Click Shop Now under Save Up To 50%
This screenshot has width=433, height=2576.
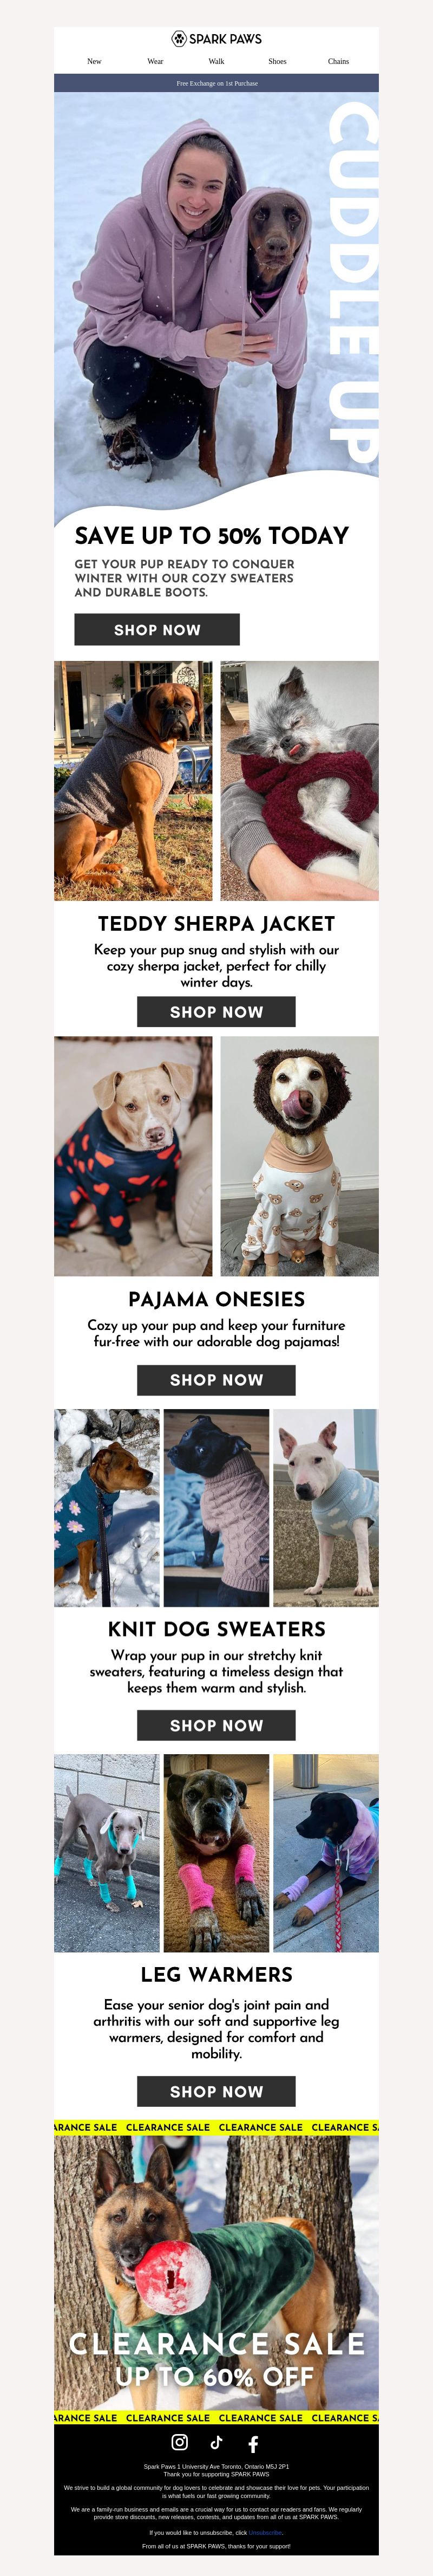[157, 629]
